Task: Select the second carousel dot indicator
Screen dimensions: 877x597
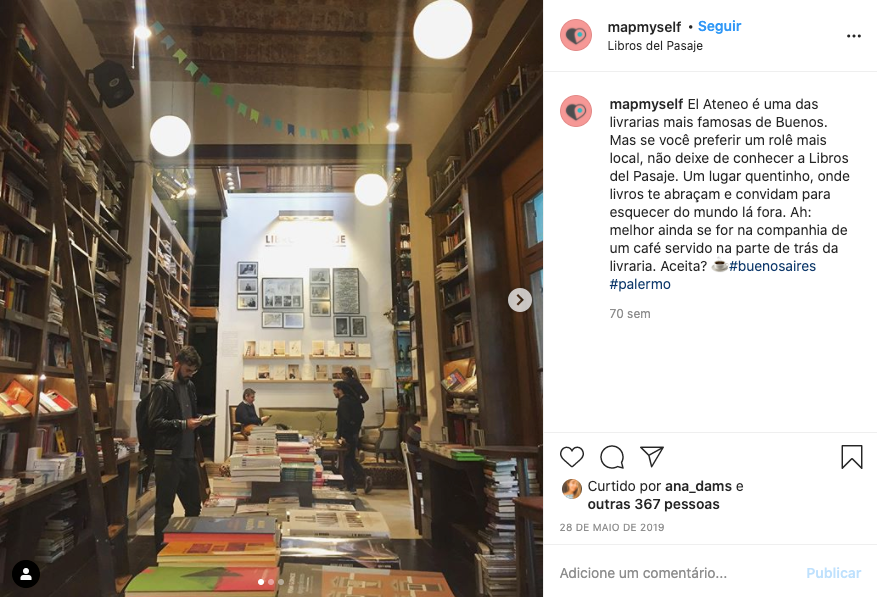Action: coord(271,582)
